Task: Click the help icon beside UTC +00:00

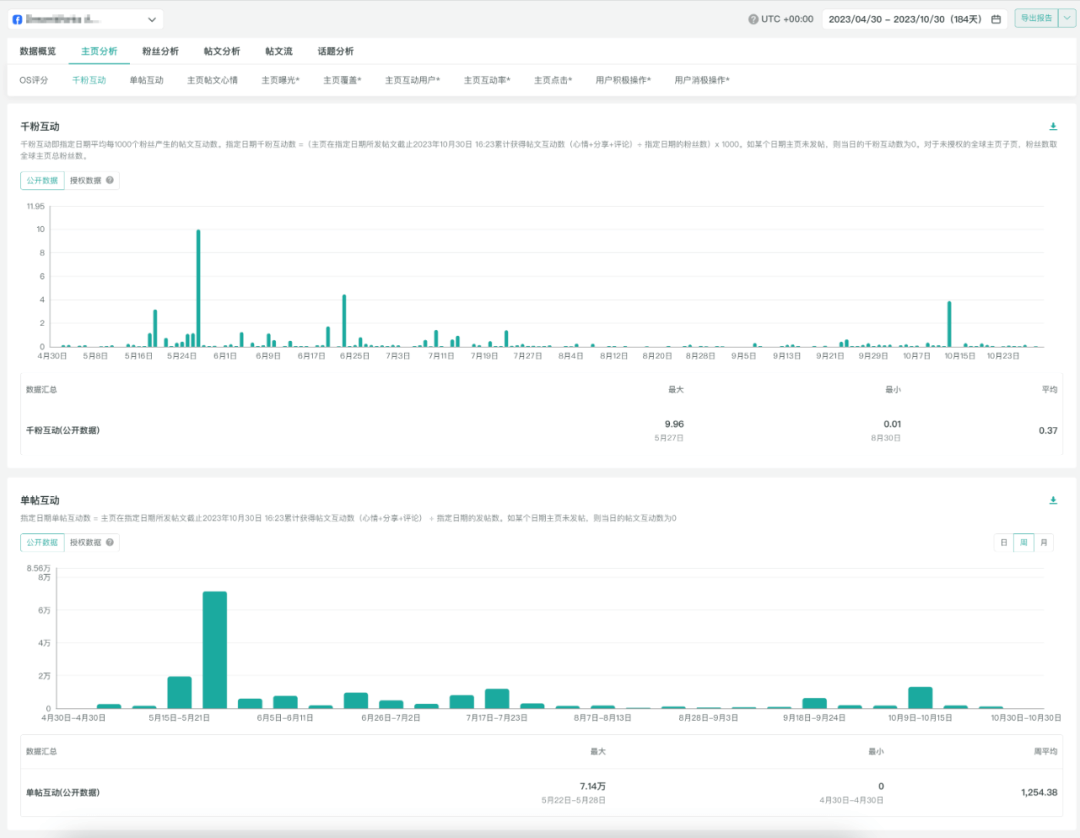Action: pyautogui.click(x=753, y=19)
